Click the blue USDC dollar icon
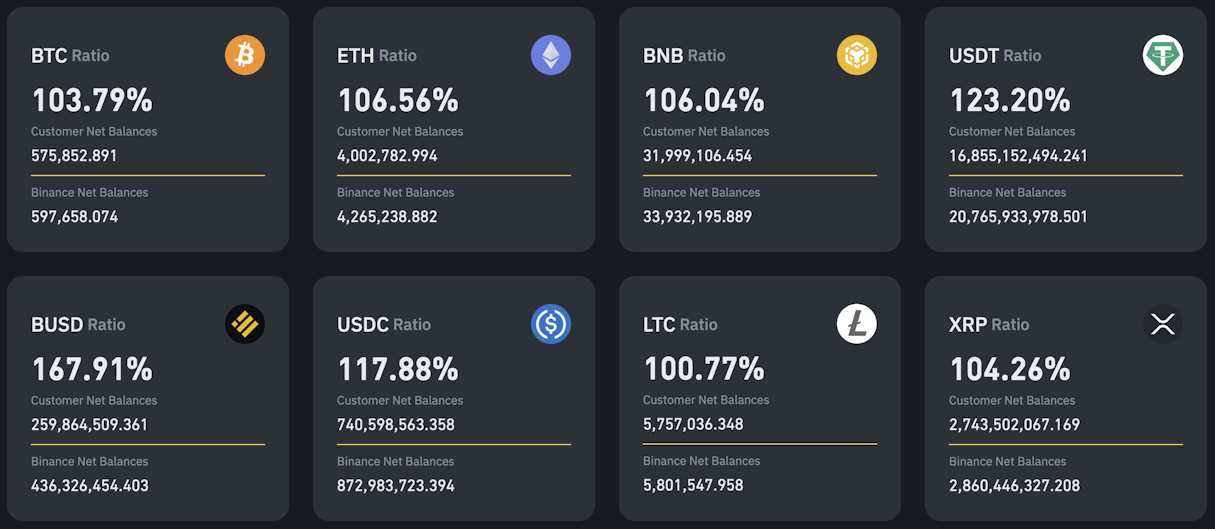Viewport: 1215px width, 529px height. pos(551,324)
